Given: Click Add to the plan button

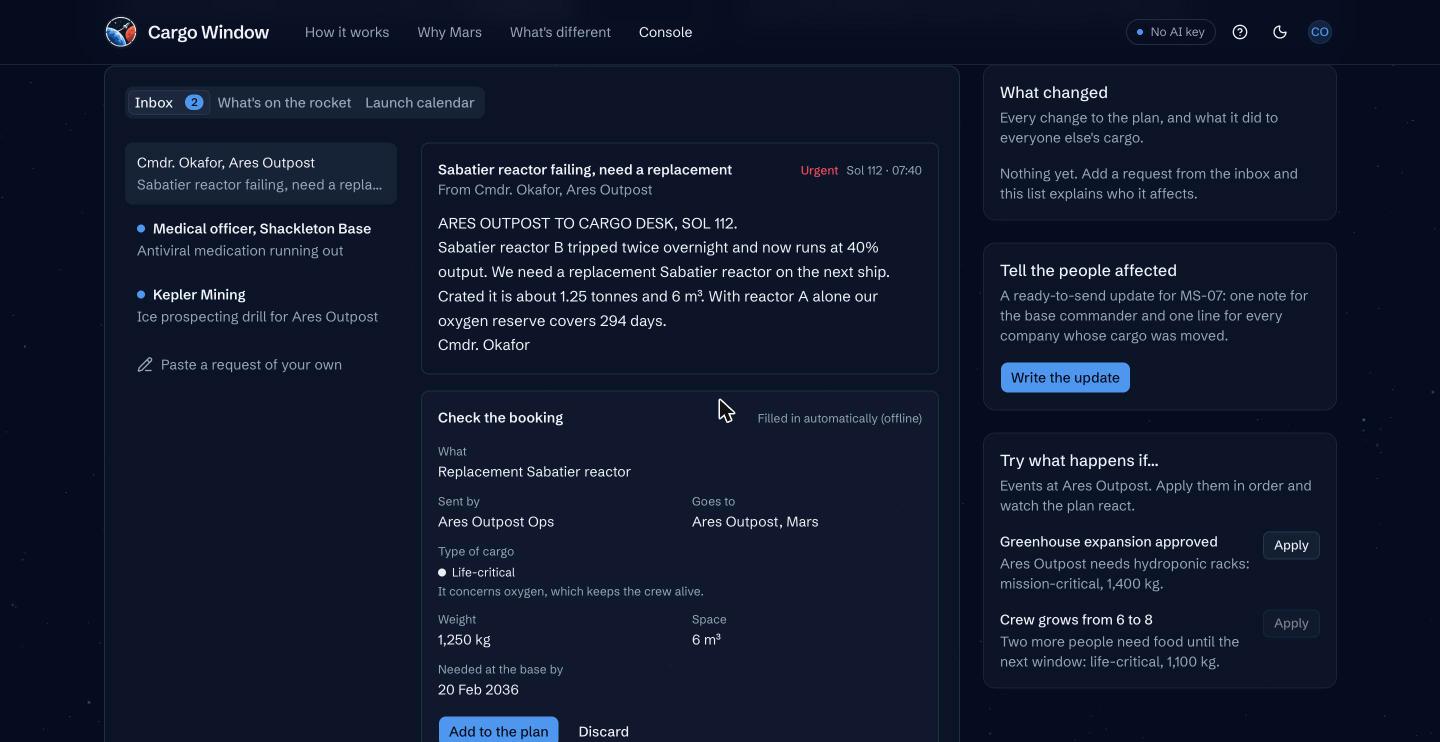Looking at the screenshot, I should click(498, 730).
